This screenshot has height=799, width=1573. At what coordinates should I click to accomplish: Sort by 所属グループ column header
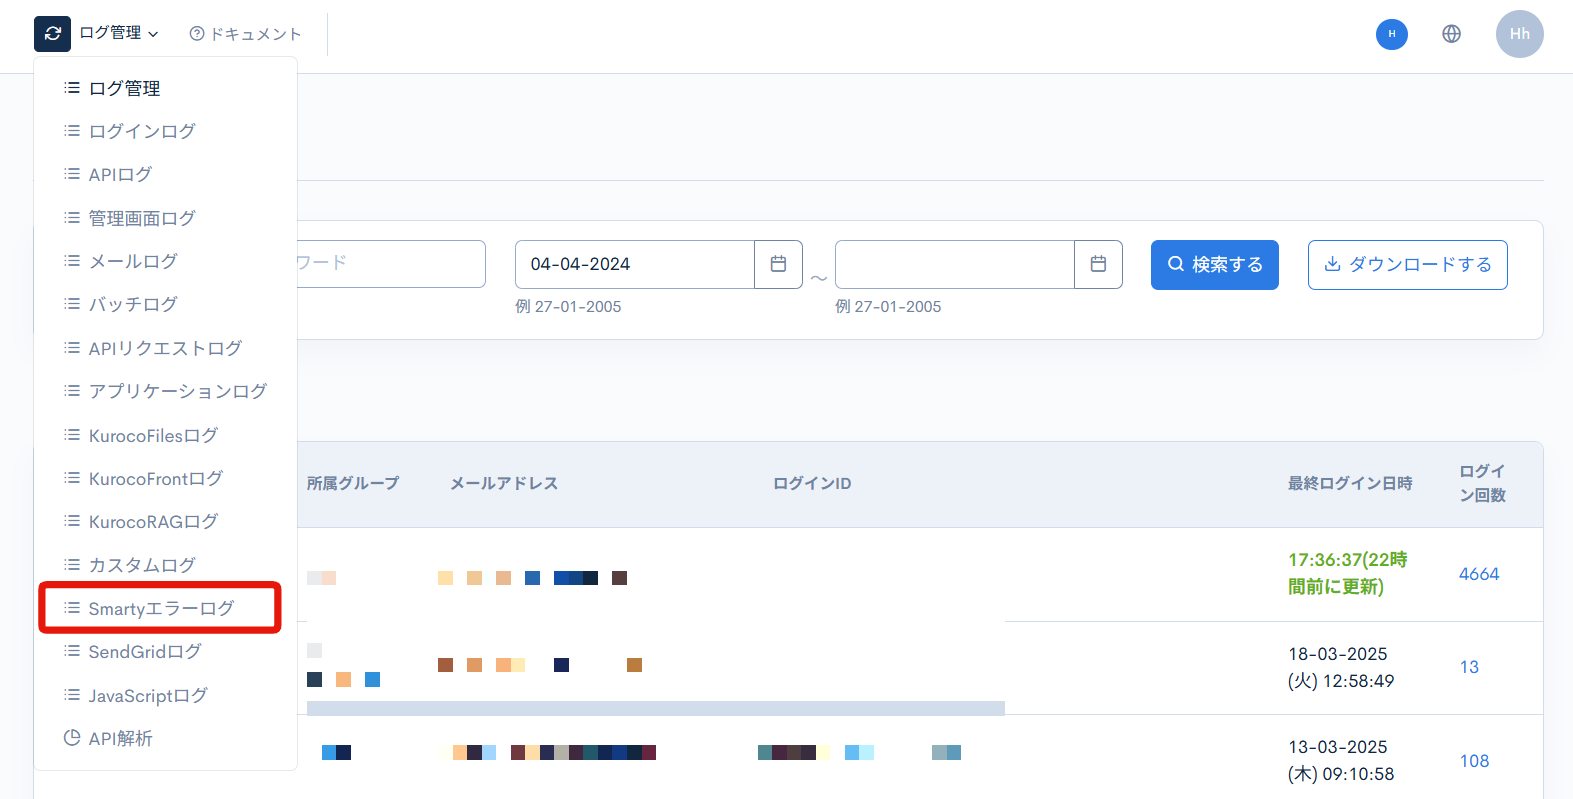tap(353, 484)
